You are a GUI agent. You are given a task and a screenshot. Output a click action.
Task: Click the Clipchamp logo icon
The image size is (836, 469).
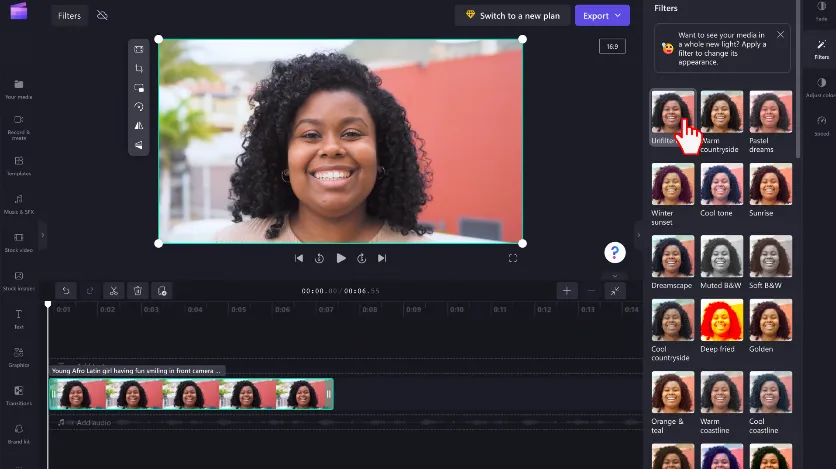[19, 11]
